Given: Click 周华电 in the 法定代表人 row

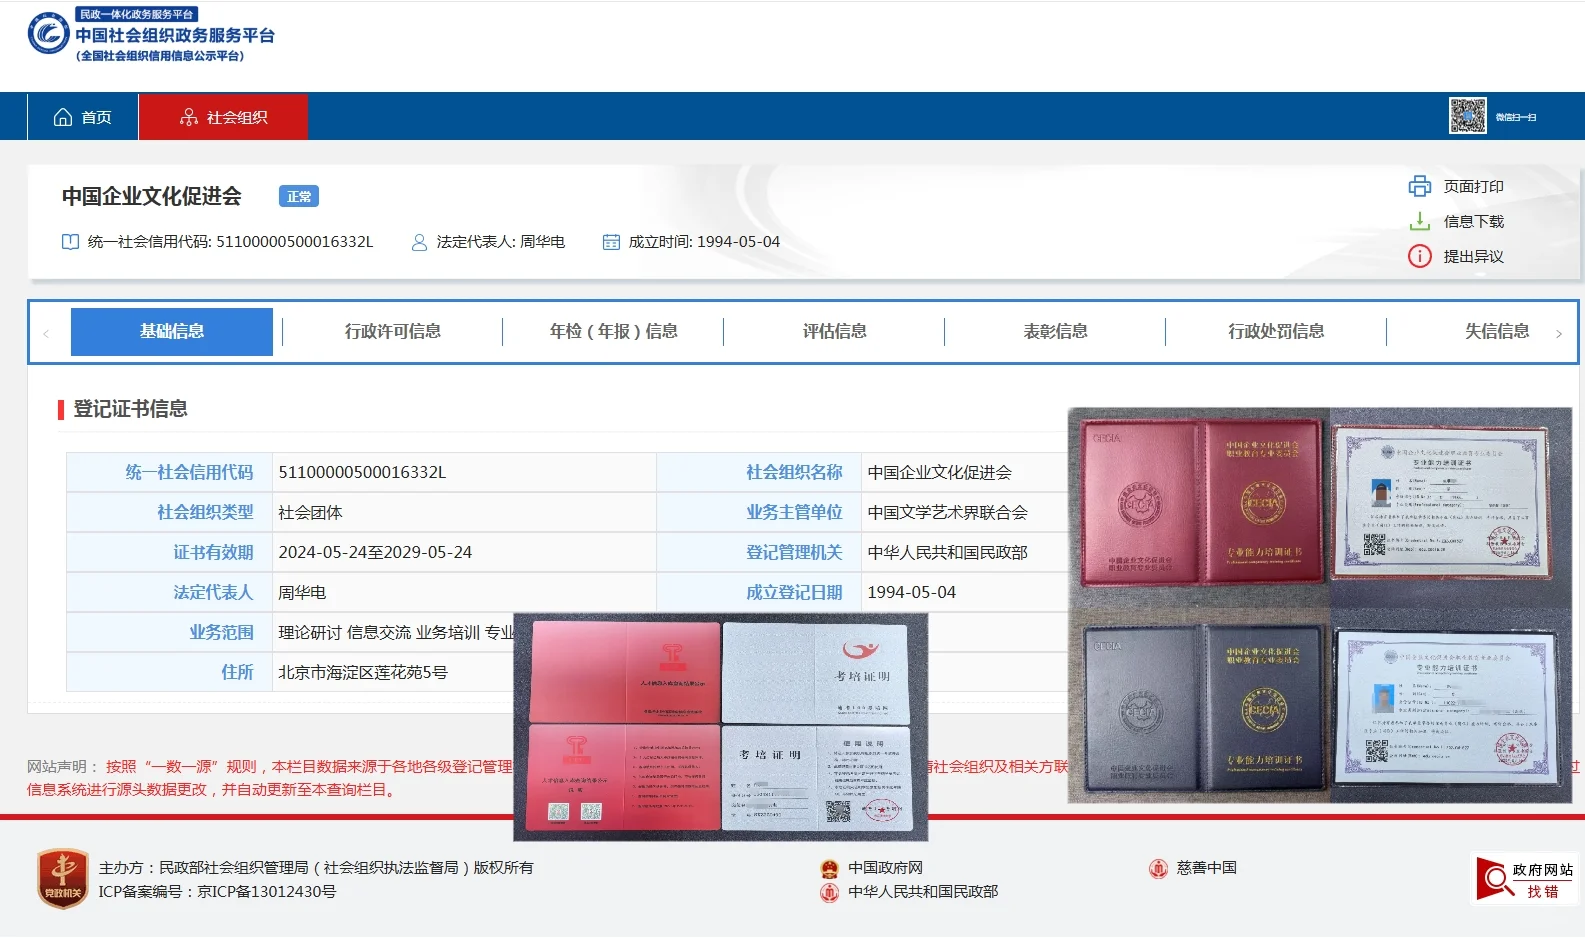Looking at the screenshot, I should 302,592.
